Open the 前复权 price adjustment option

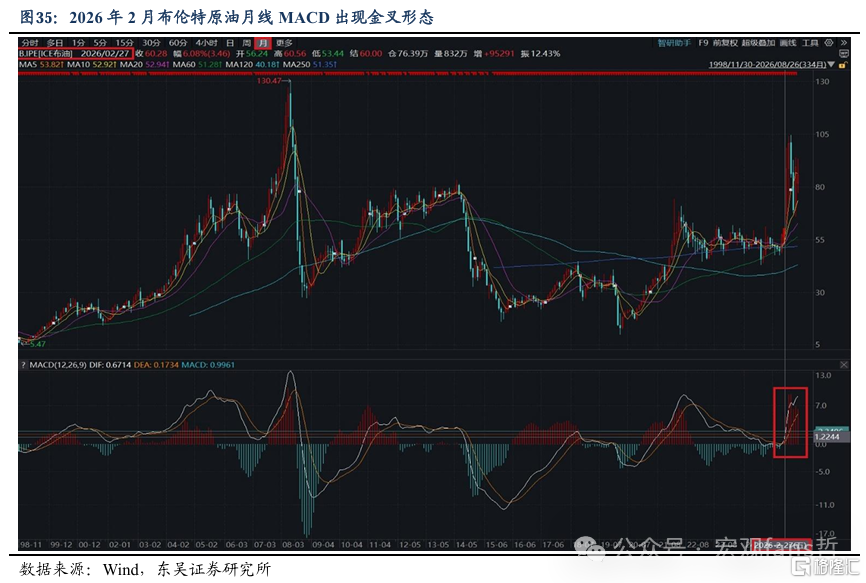[725, 43]
